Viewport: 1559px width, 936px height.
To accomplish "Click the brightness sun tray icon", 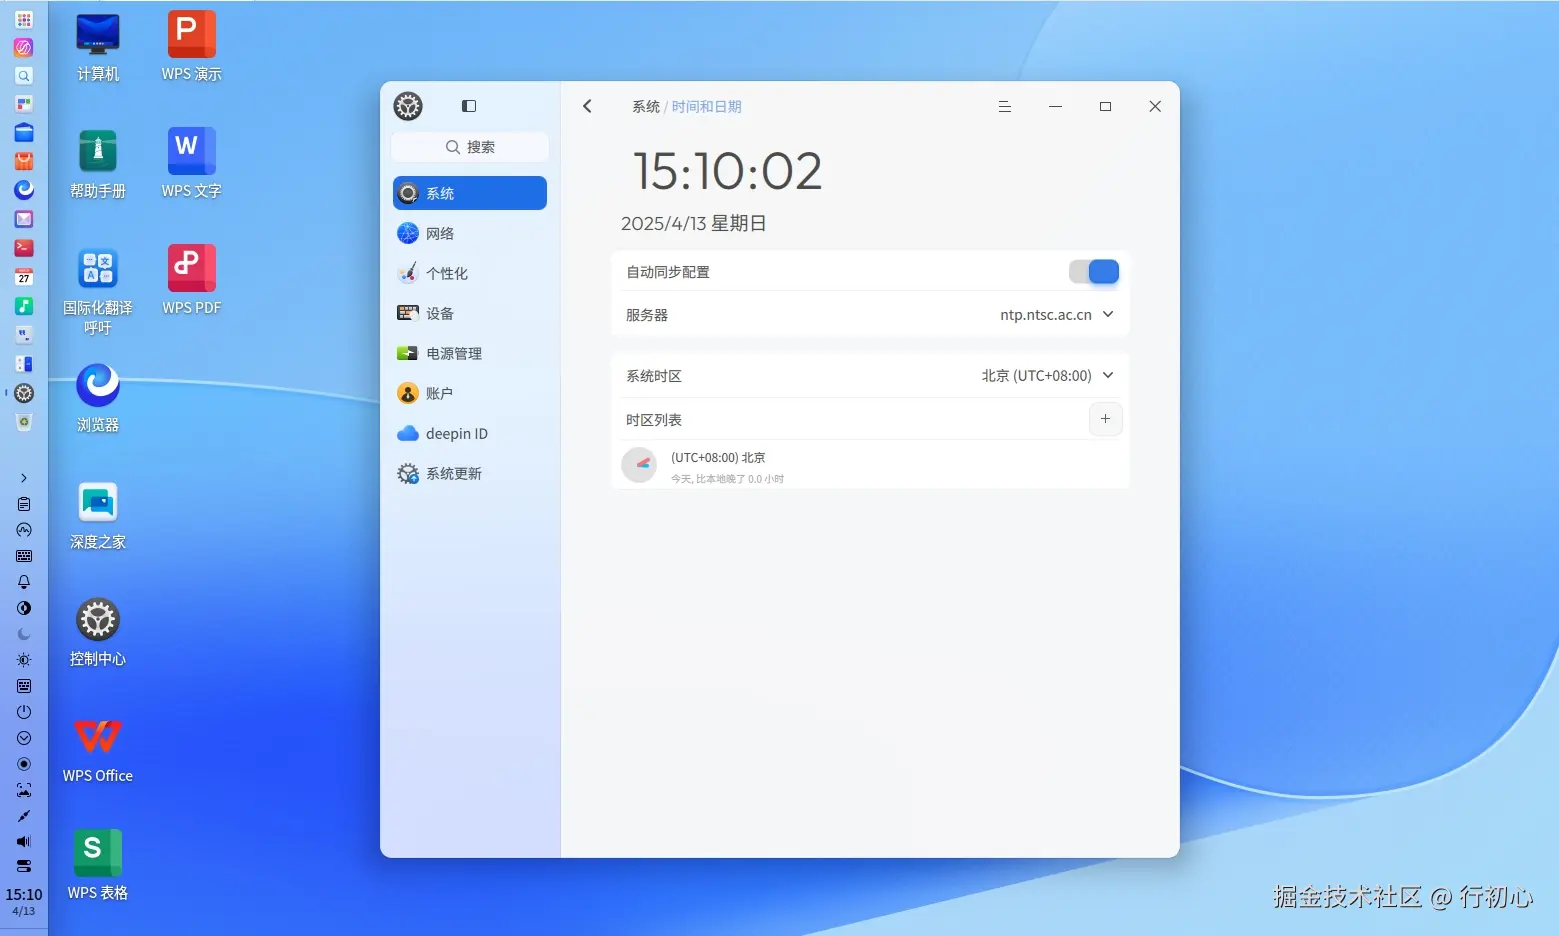I will pyautogui.click(x=24, y=660).
